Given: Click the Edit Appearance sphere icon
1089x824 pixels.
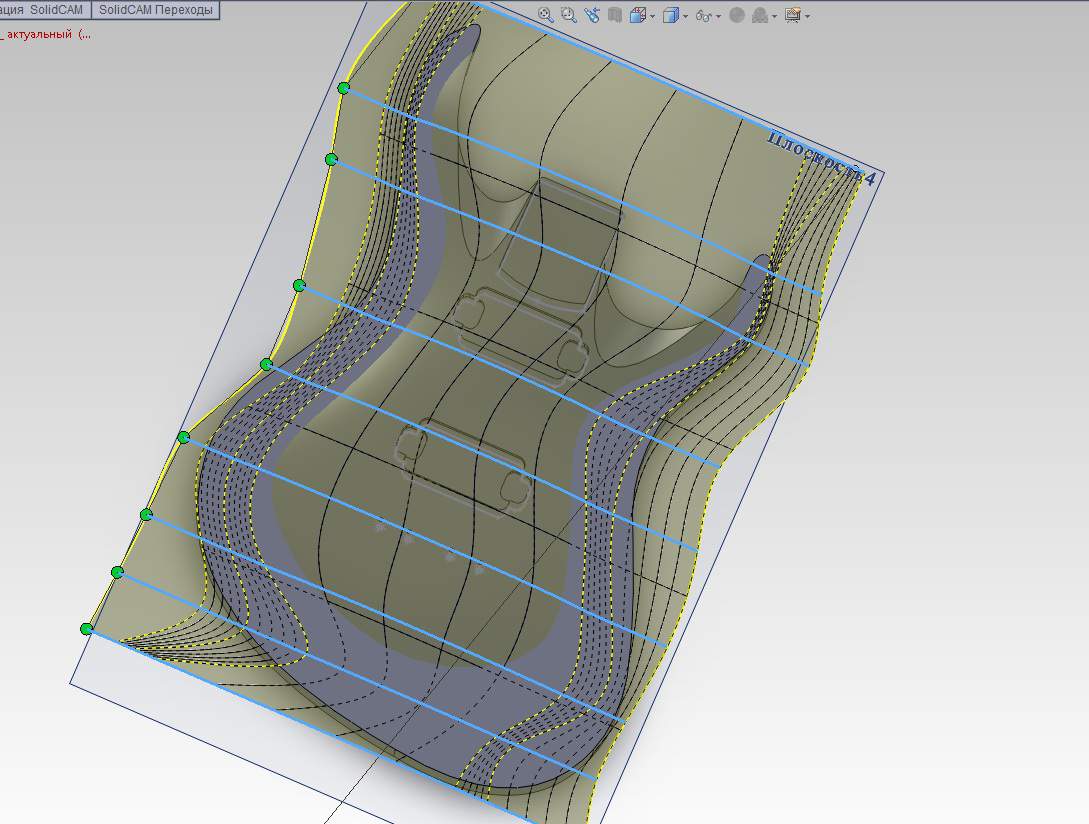Looking at the screenshot, I should [x=737, y=15].
